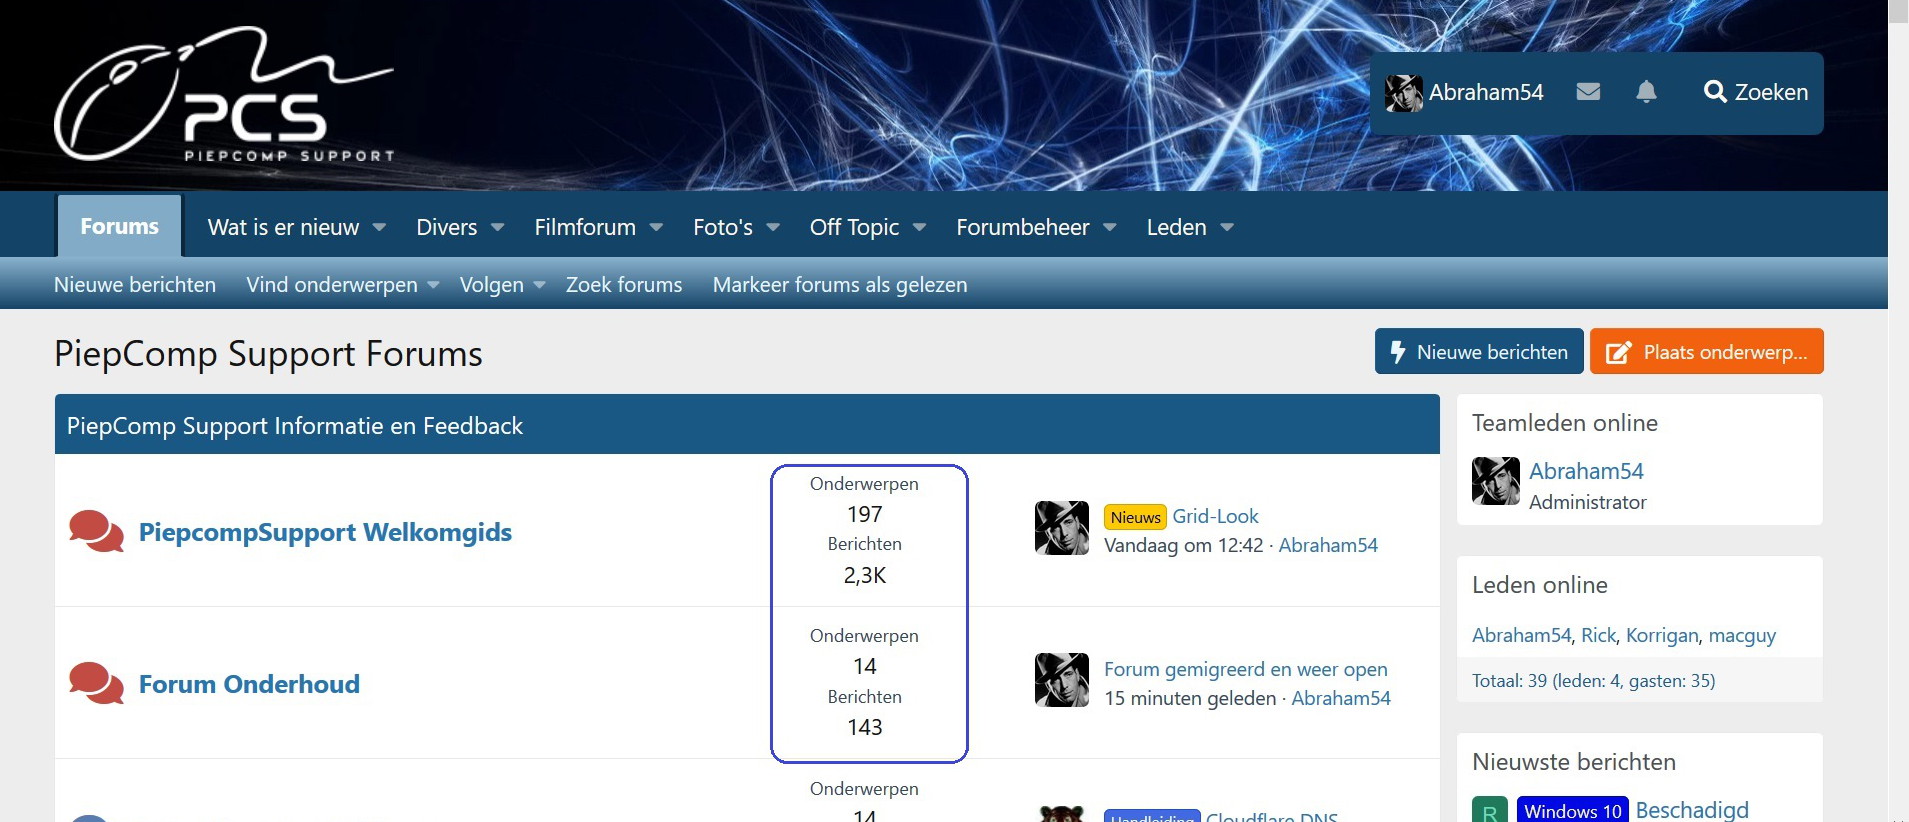The width and height of the screenshot is (1909, 822).
Task: Expand the Wat is er nieuw dropdown arrow
Action: [380, 228]
